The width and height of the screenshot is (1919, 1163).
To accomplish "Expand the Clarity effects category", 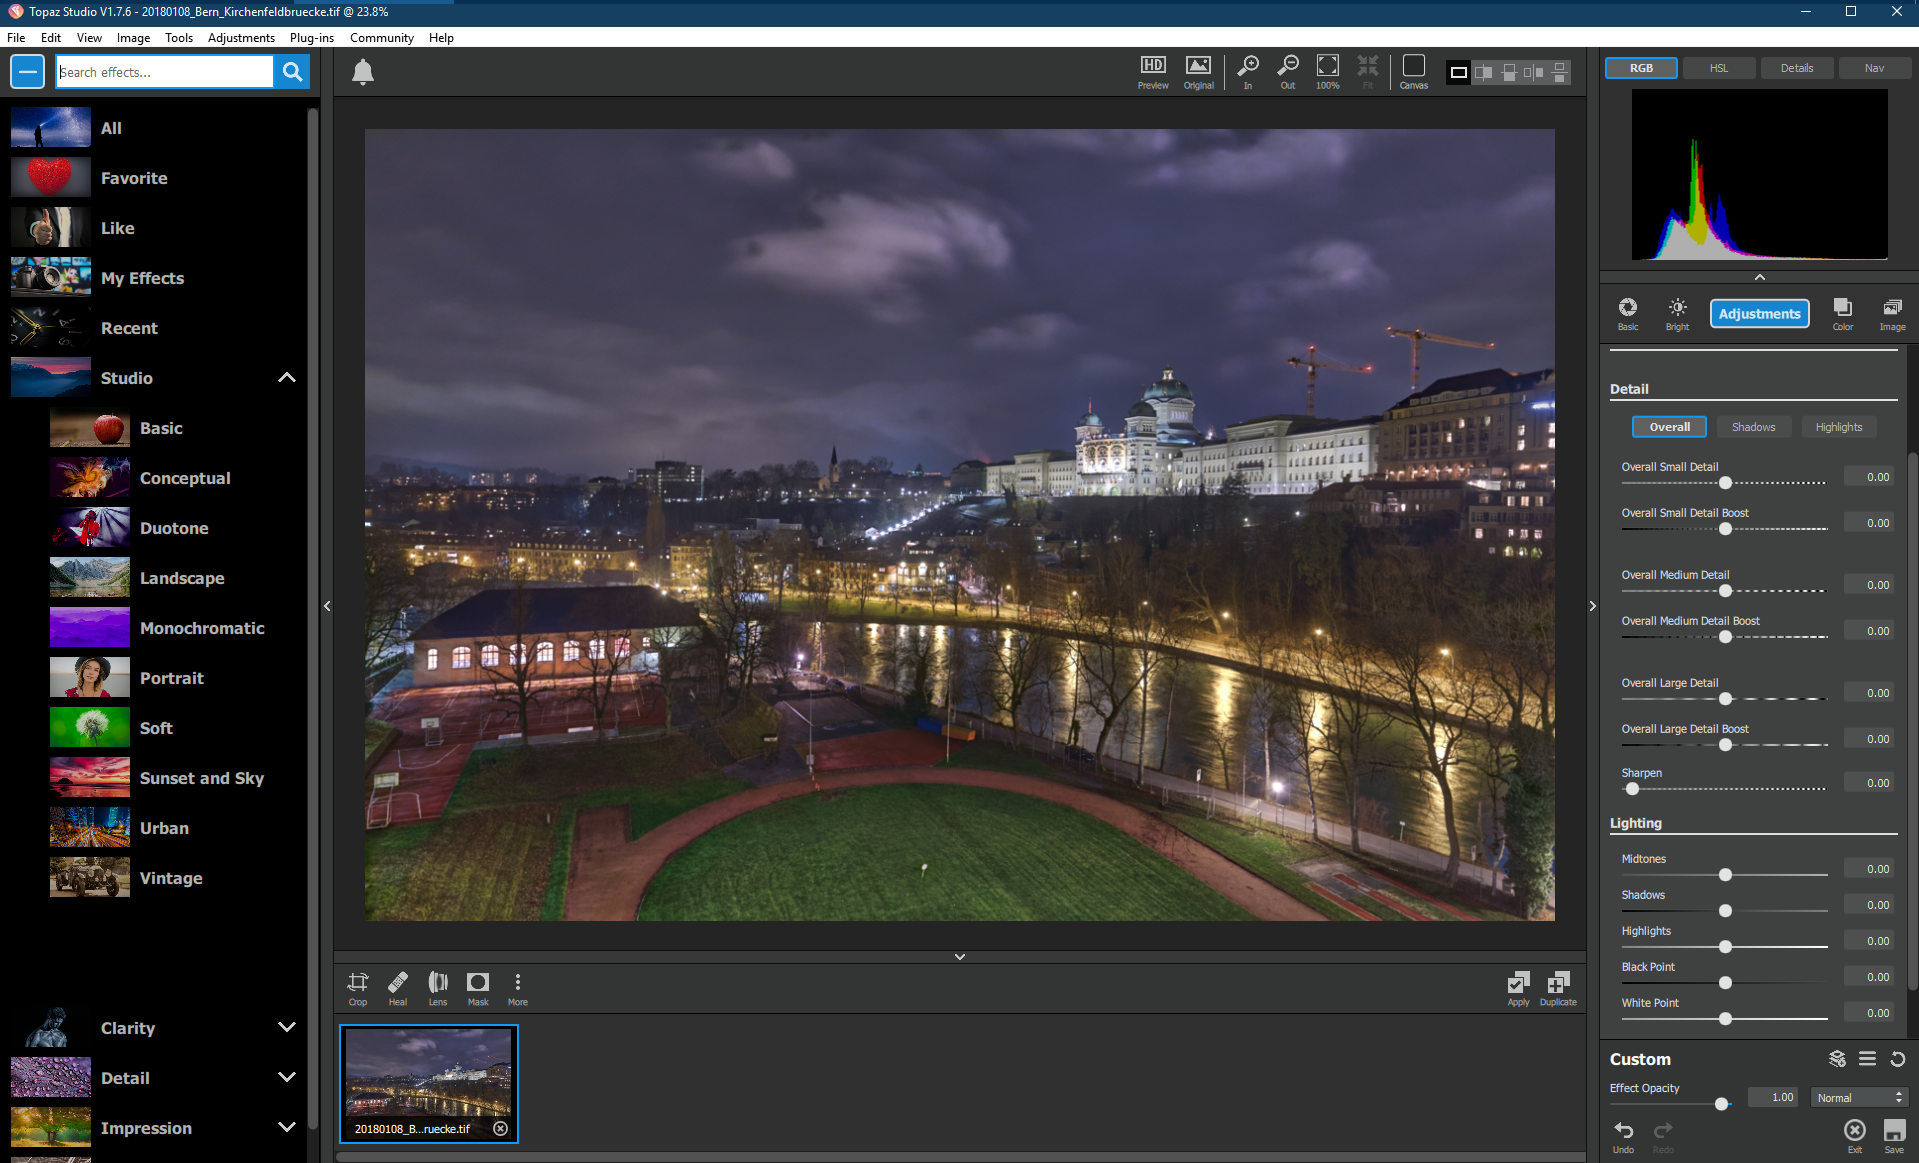I will 287,1027.
